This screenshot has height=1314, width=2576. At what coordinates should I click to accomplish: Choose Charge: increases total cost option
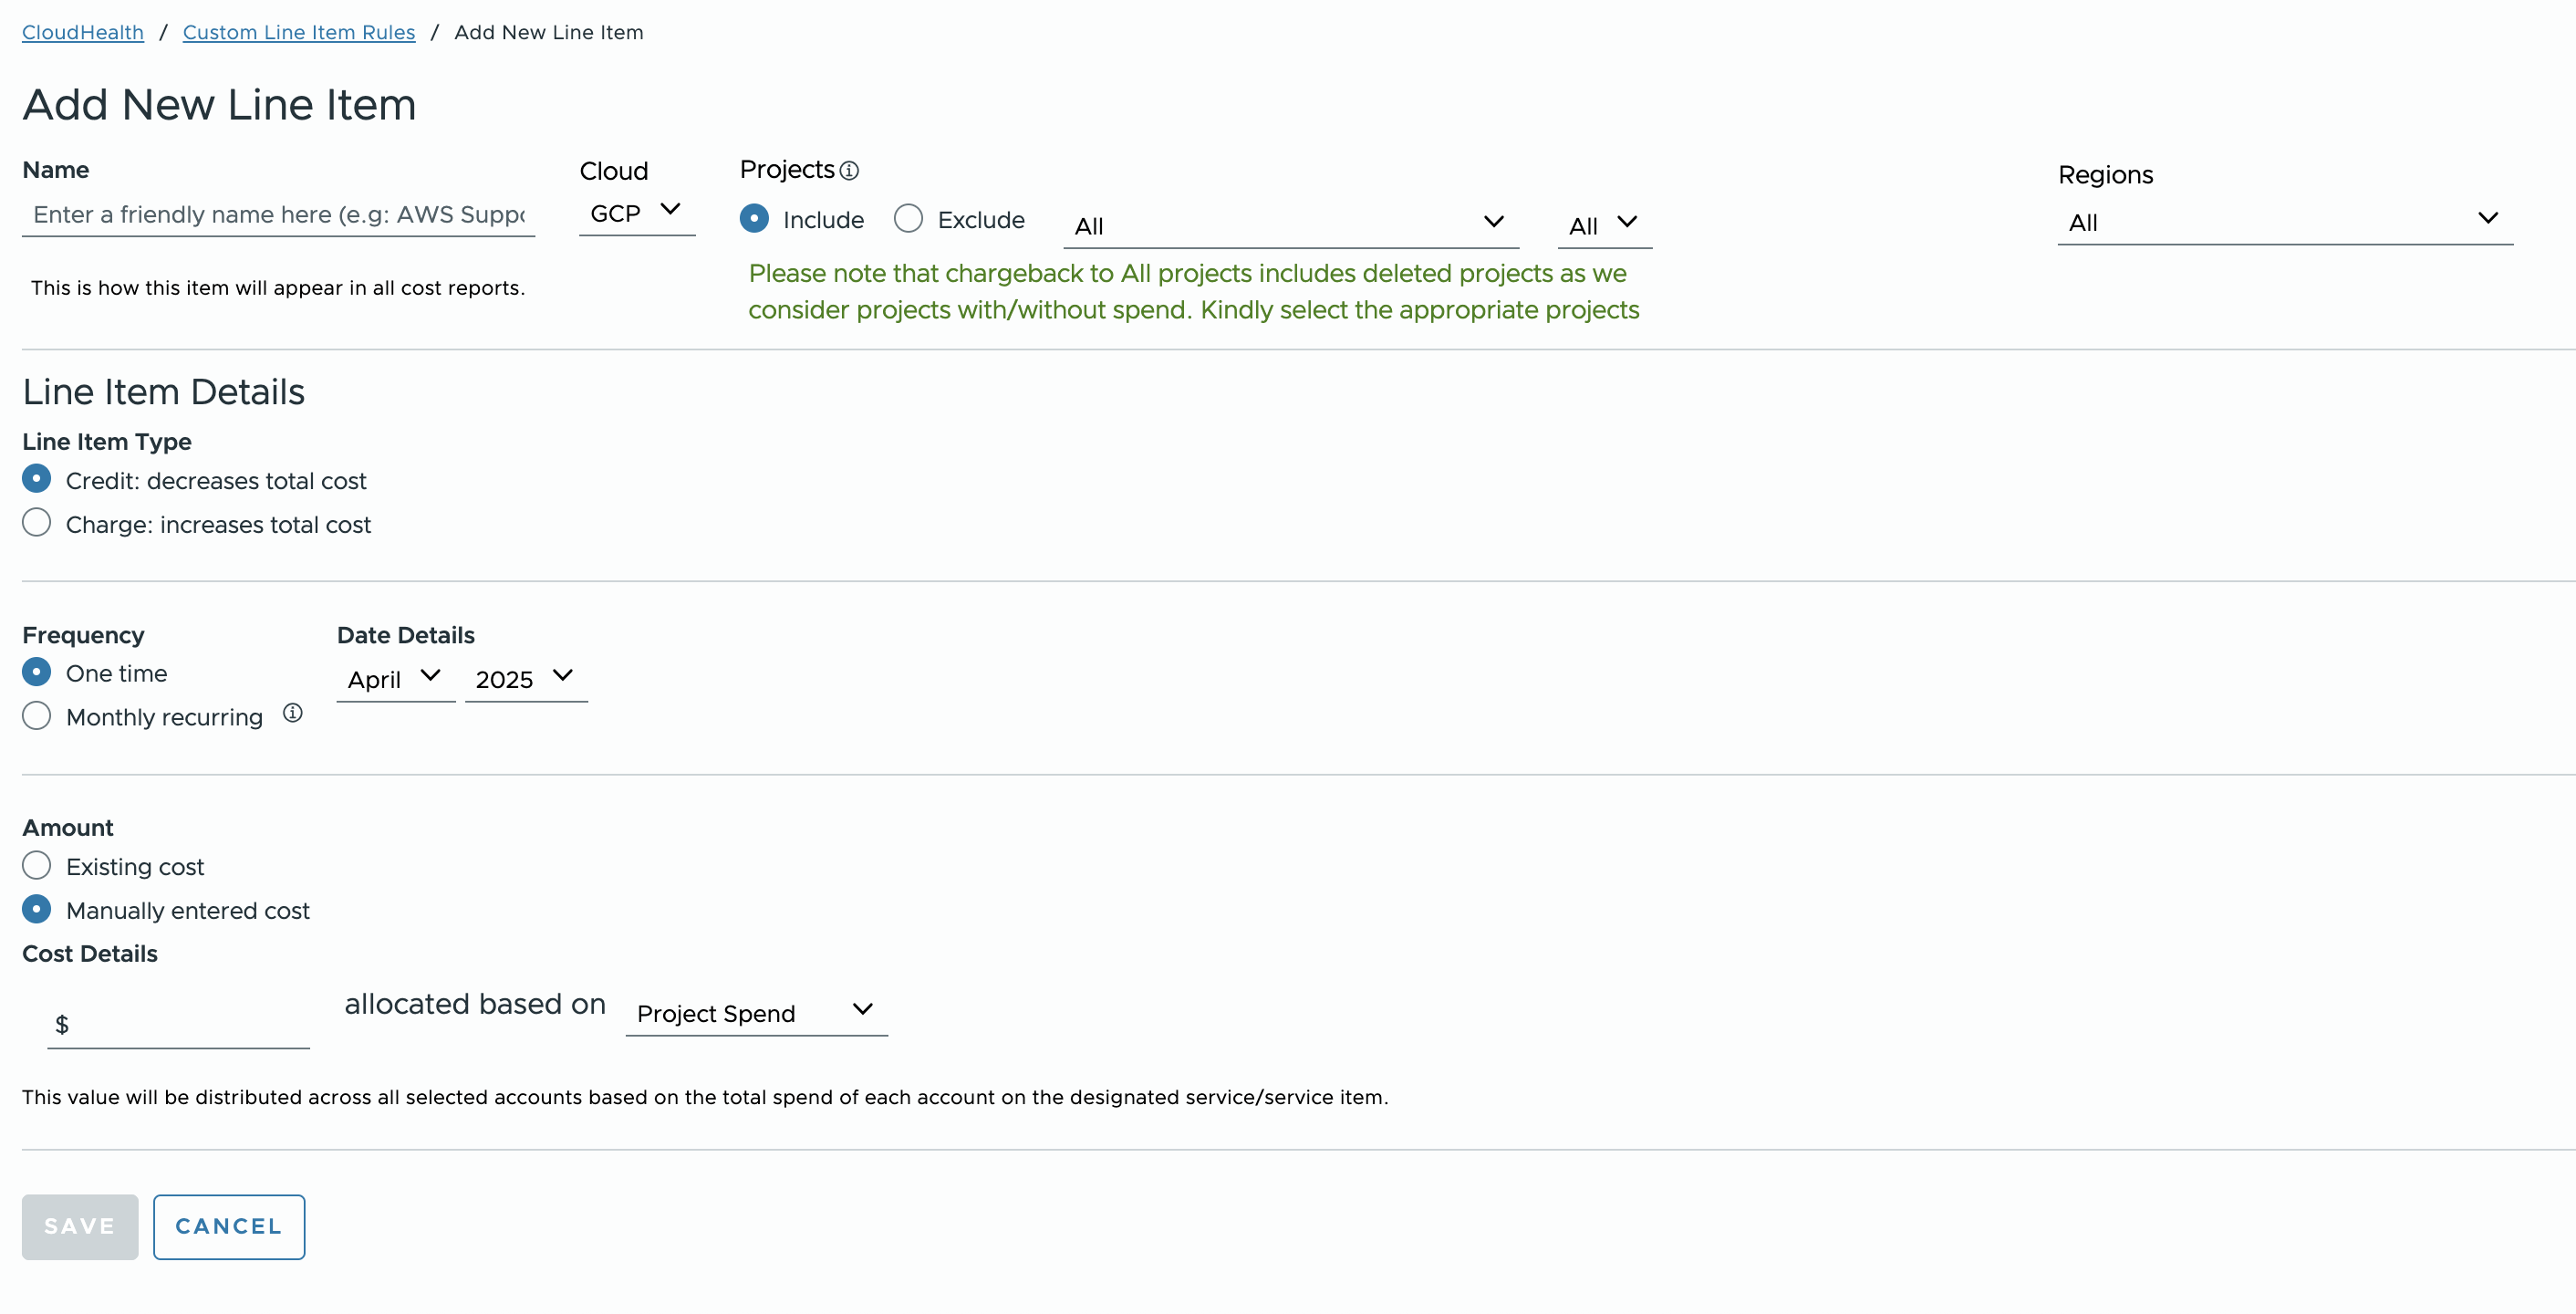[x=37, y=523]
